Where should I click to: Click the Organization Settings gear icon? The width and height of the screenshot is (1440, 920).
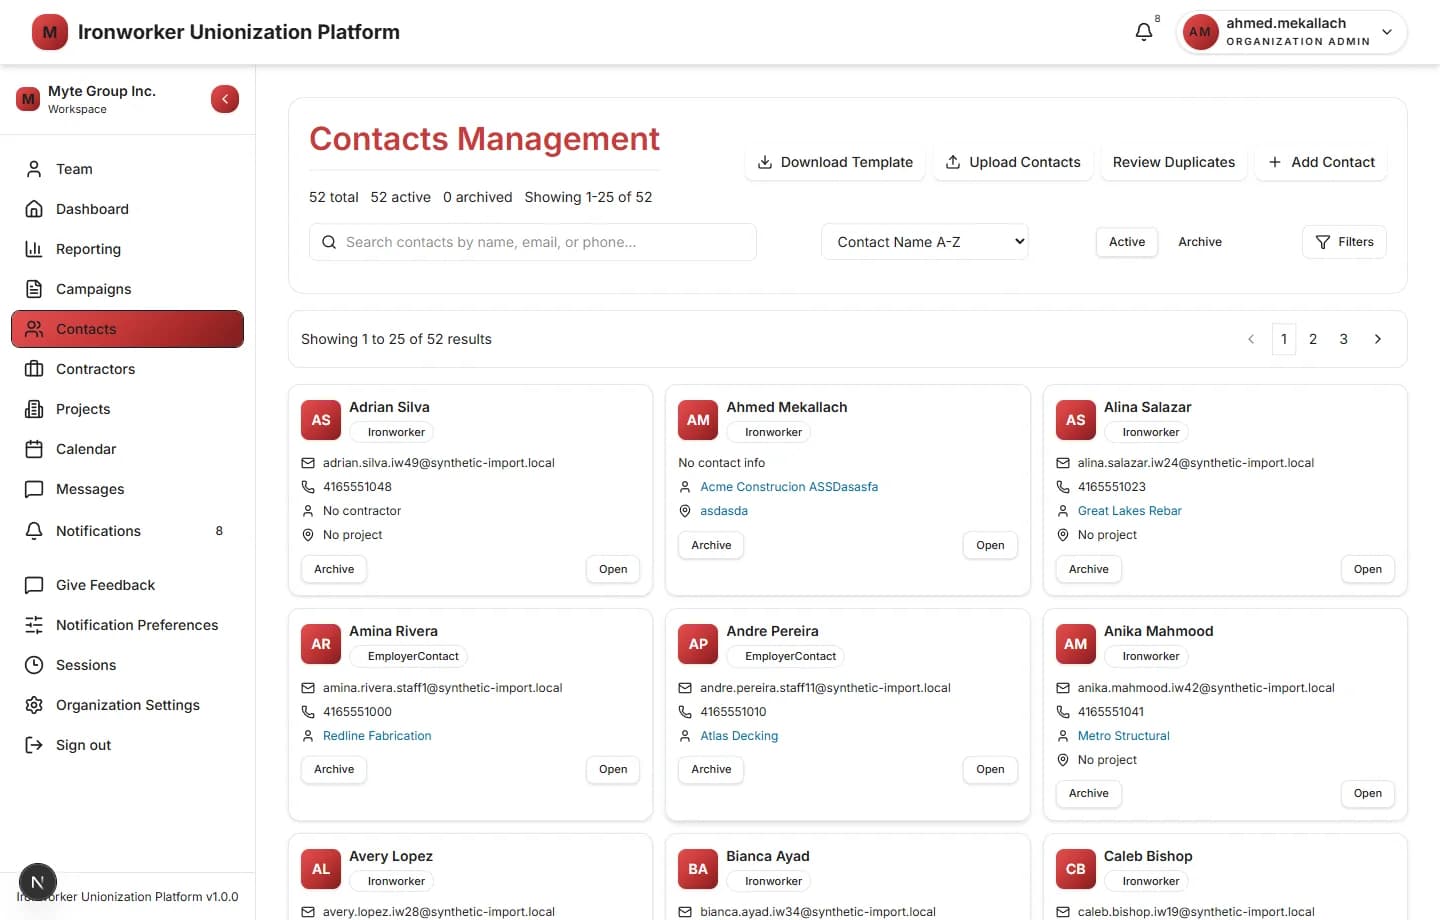(34, 705)
